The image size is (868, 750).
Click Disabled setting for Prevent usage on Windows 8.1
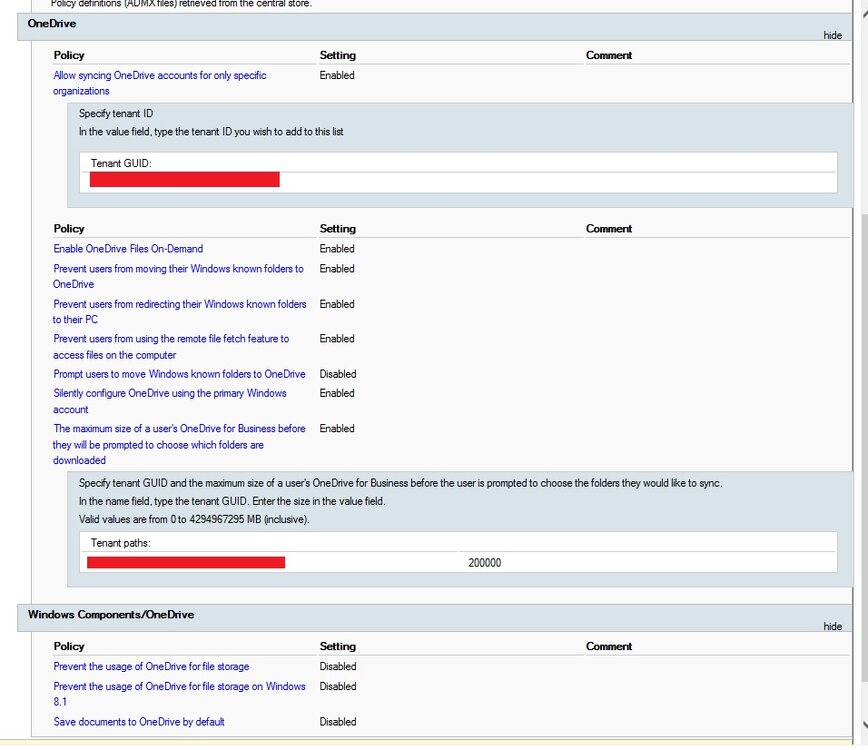point(338,686)
